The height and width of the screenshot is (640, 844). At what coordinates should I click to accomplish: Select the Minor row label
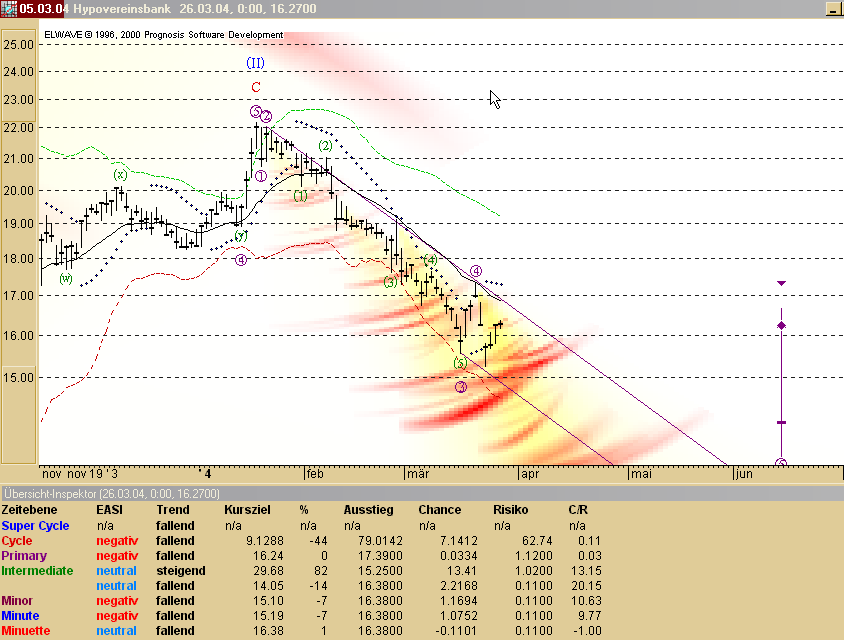point(17,601)
